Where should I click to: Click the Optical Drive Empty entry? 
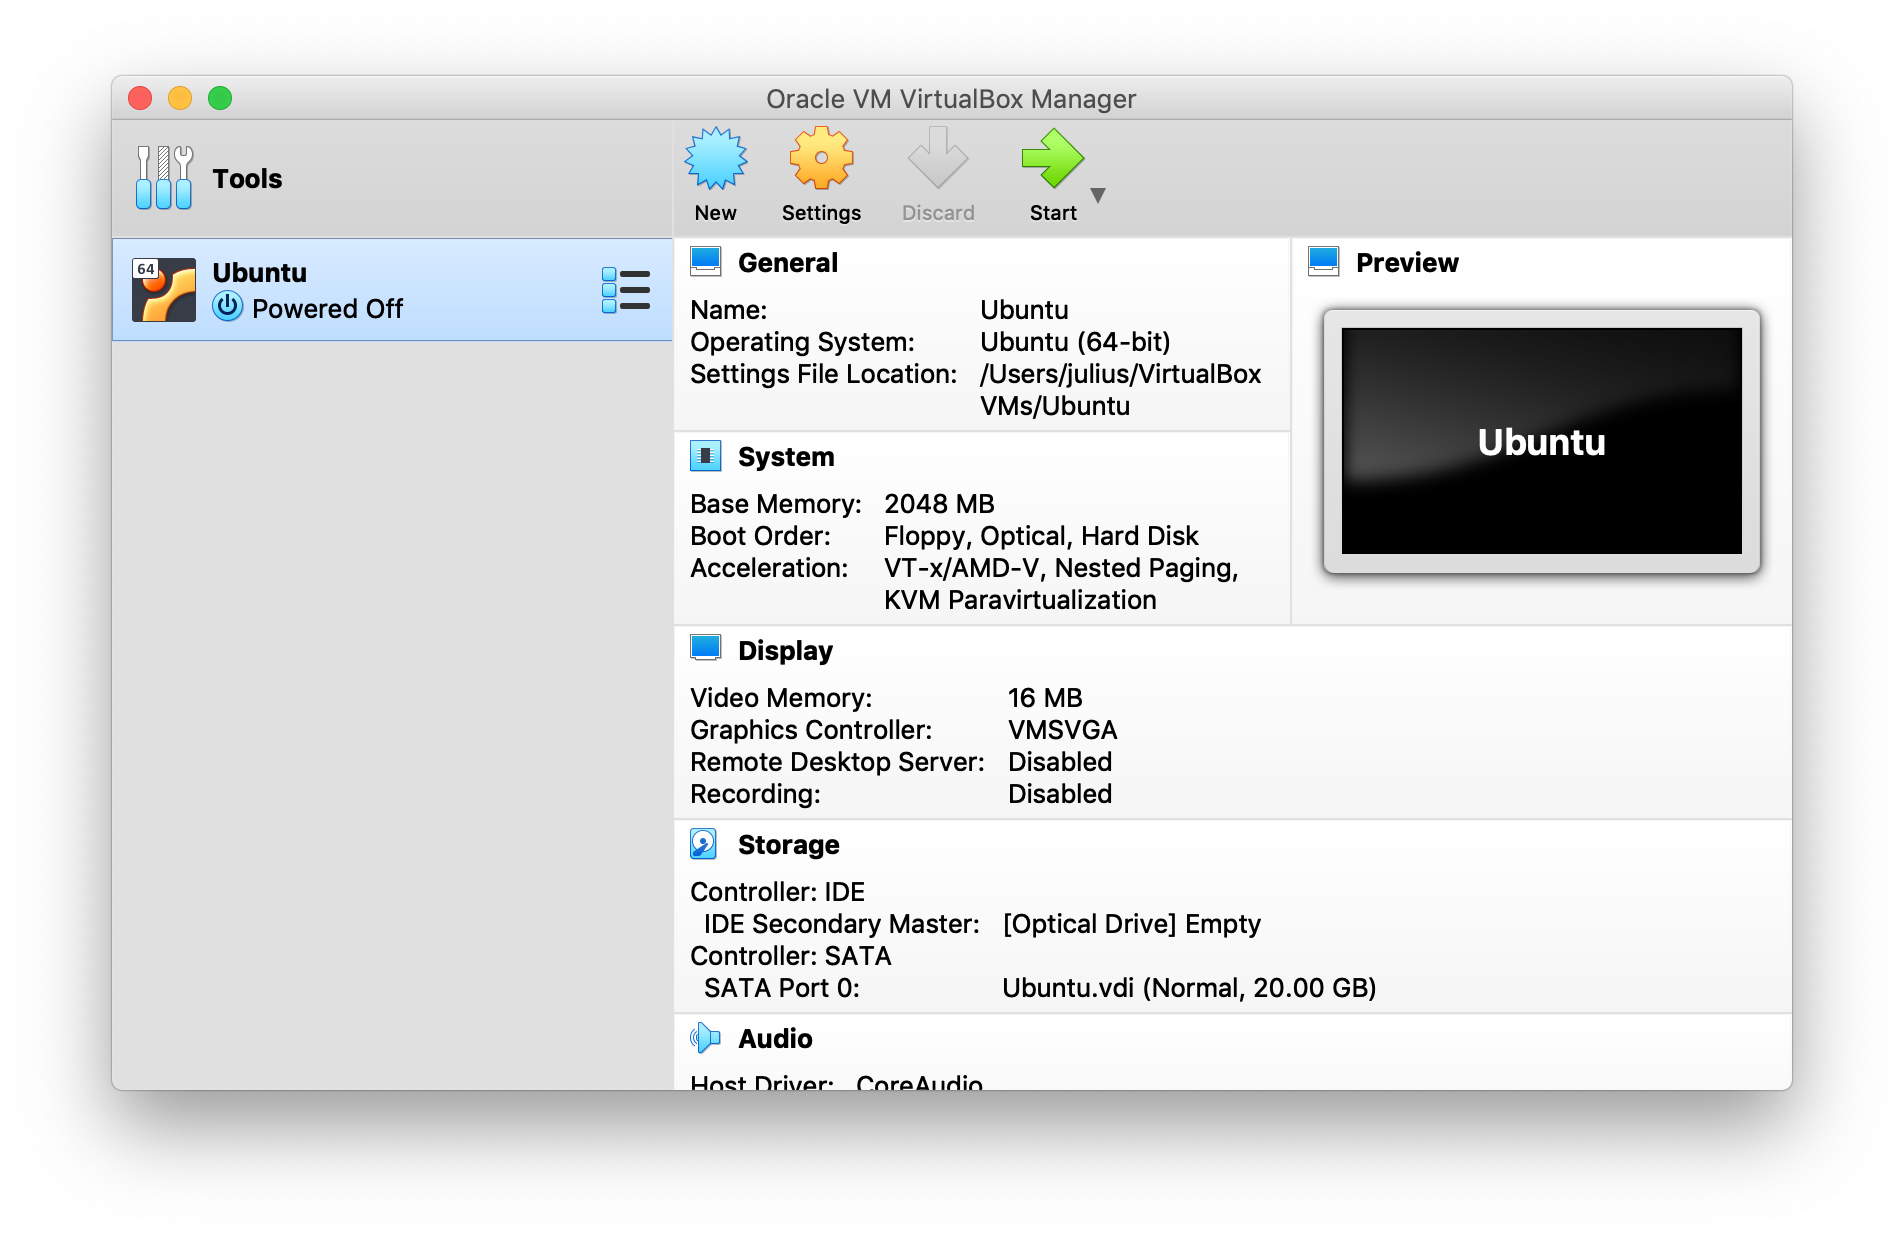coord(1131,924)
